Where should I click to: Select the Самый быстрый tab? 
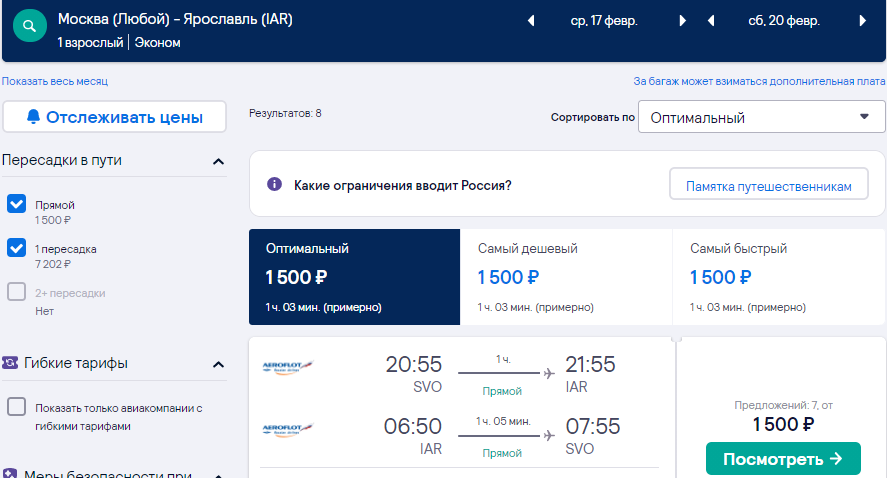tap(779, 277)
